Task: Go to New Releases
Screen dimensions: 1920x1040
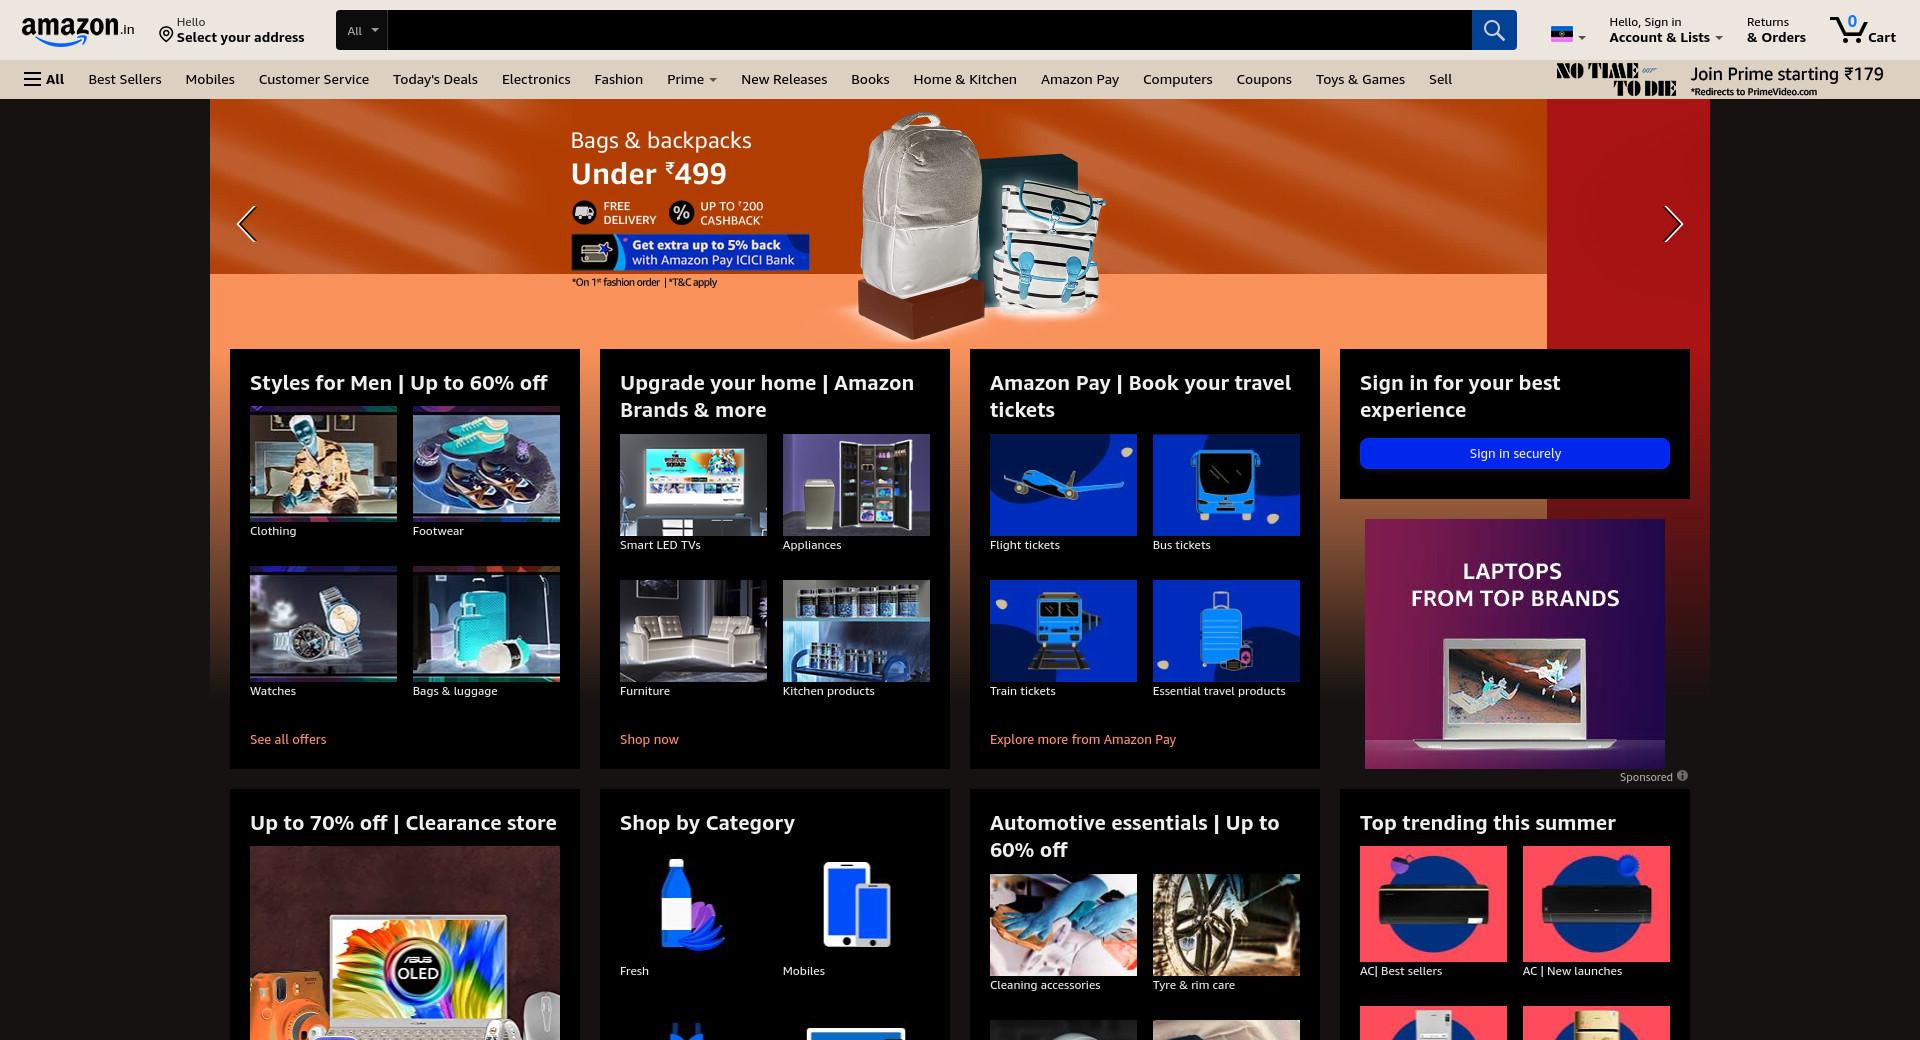Action: (x=784, y=79)
